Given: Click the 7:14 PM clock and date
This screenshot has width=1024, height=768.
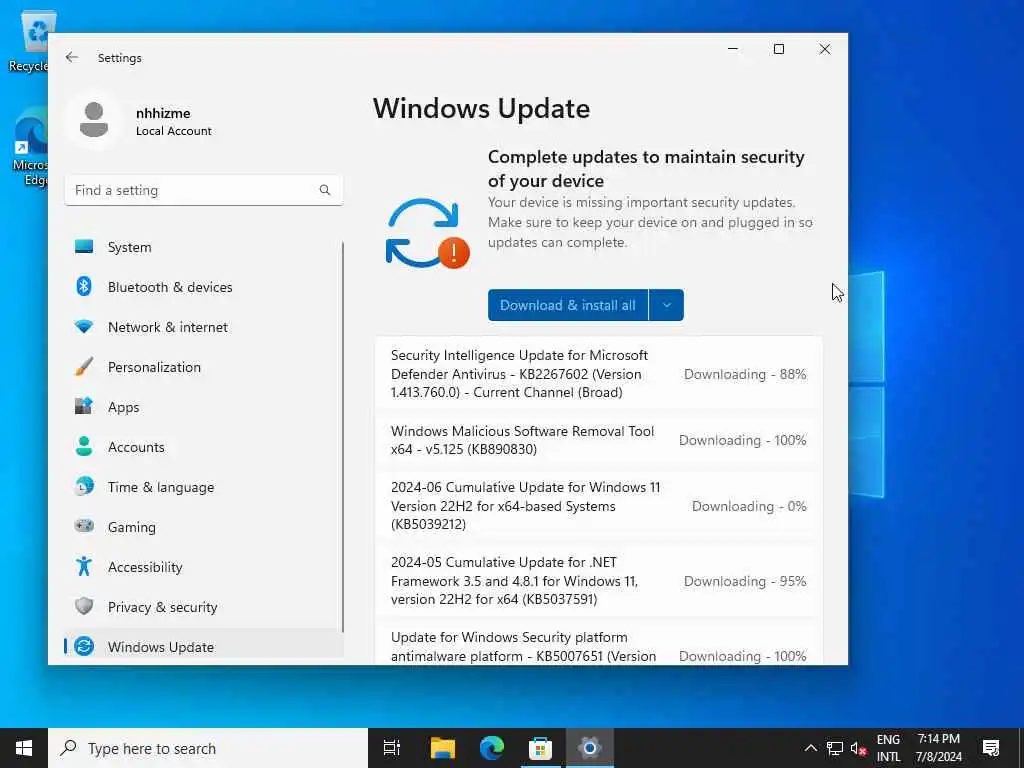Looking at the screenshot, I should [938, 748].
